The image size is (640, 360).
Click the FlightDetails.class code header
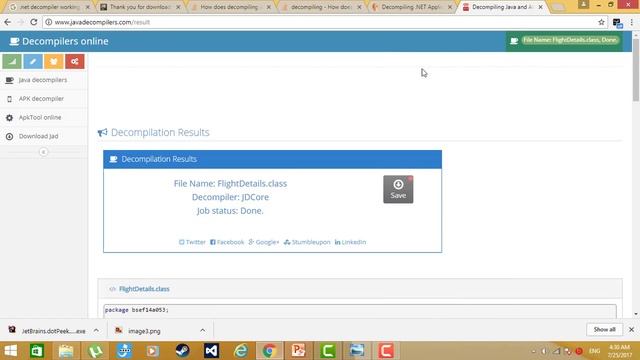[x=144, y=289]
